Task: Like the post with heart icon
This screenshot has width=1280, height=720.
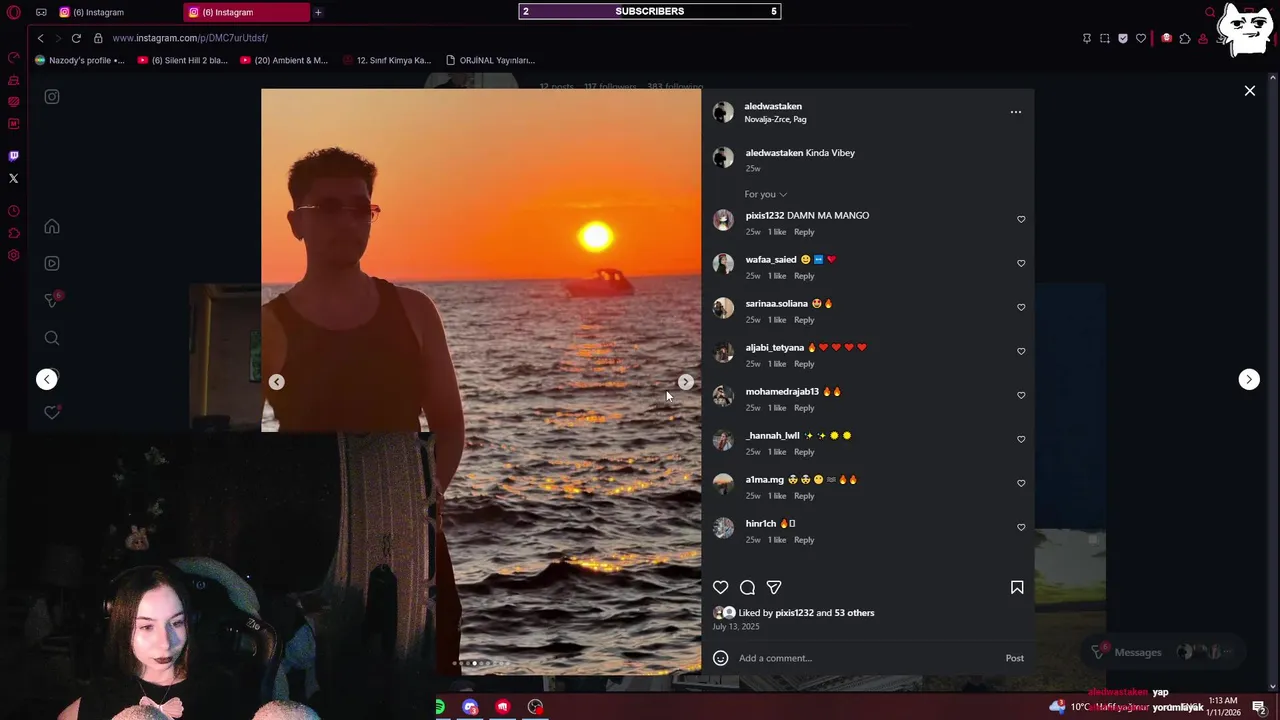Action: pos(721,587)
